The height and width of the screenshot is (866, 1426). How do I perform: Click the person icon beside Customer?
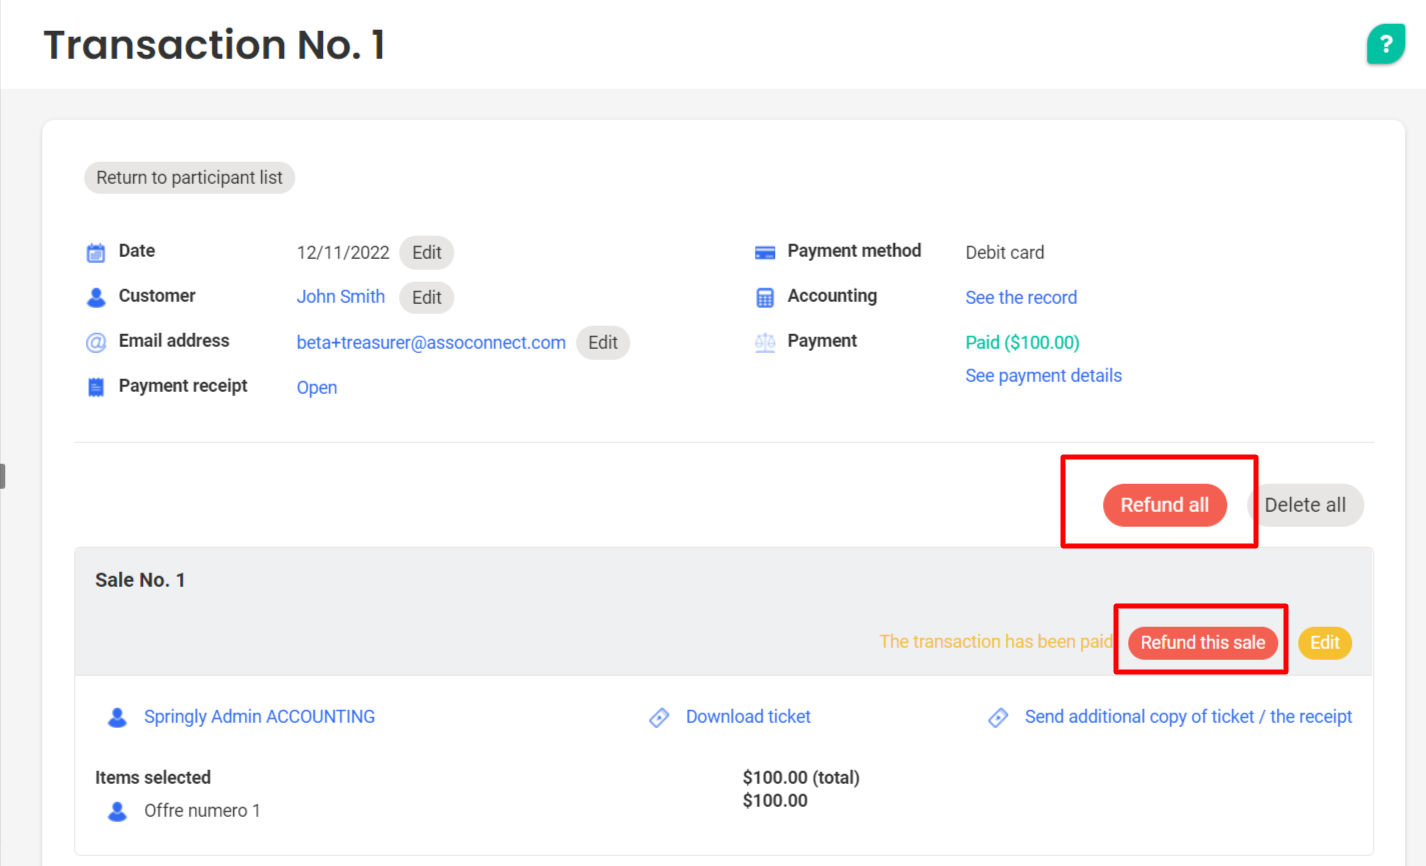click(x=96, y=297)
